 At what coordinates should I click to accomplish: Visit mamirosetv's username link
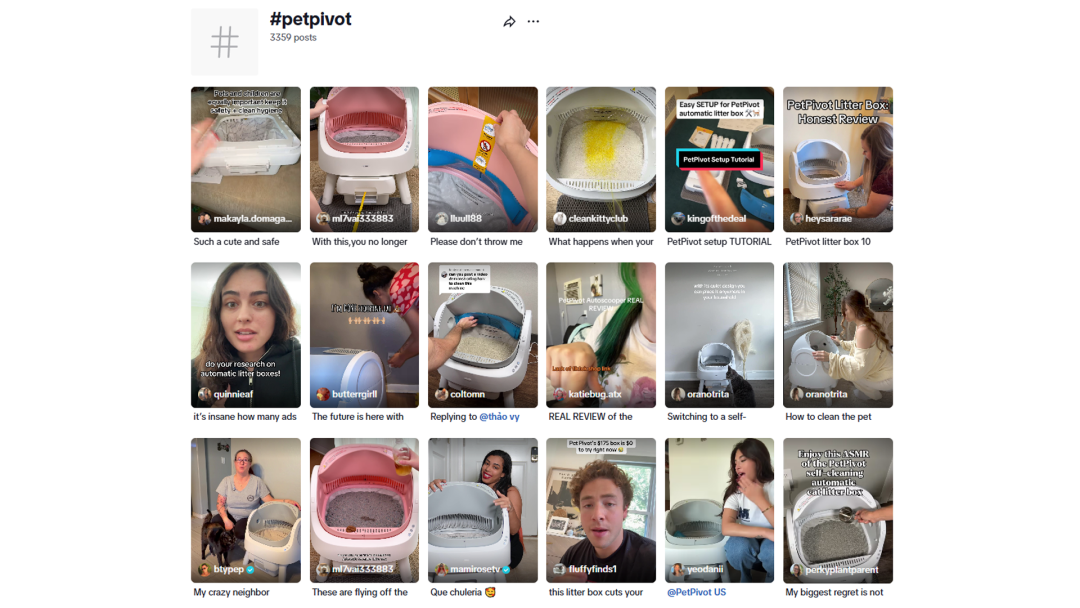(475, 570)
